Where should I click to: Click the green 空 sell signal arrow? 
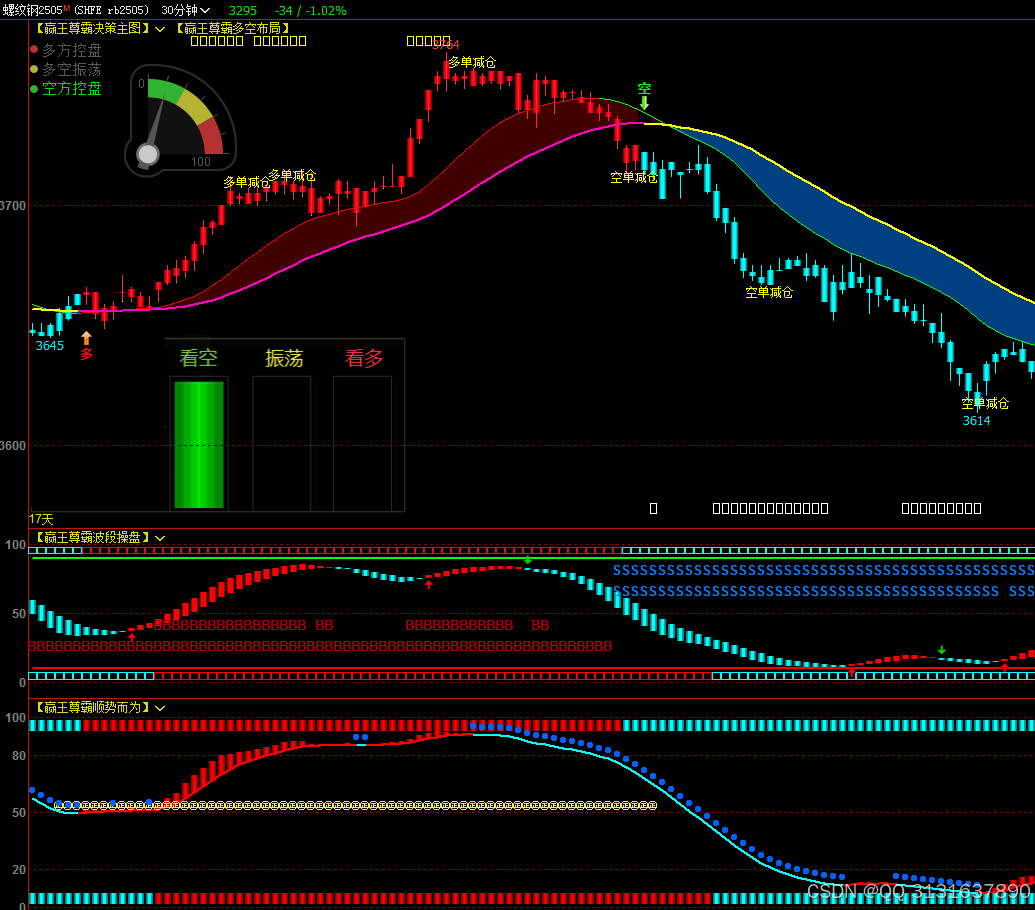(644, 103)
